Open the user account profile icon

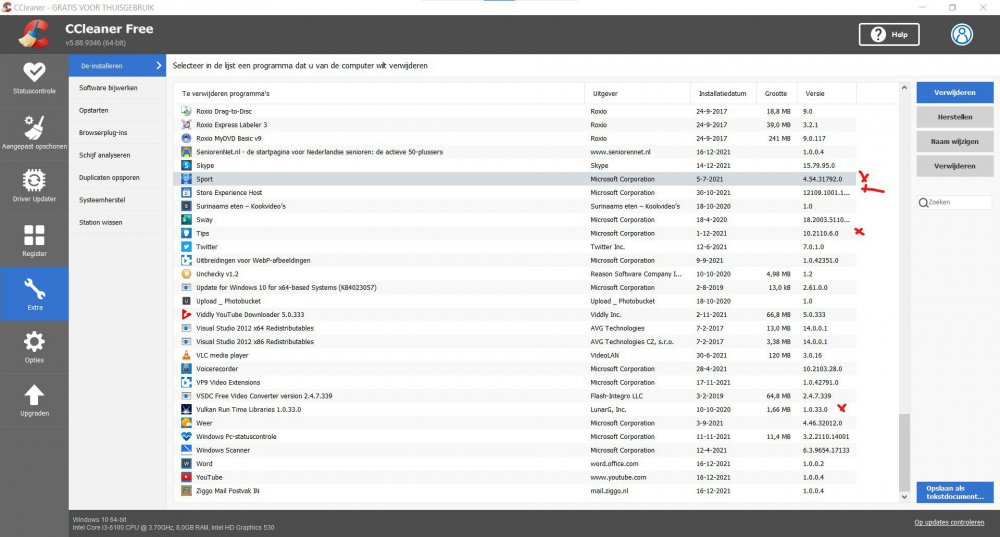click(962, 34)
